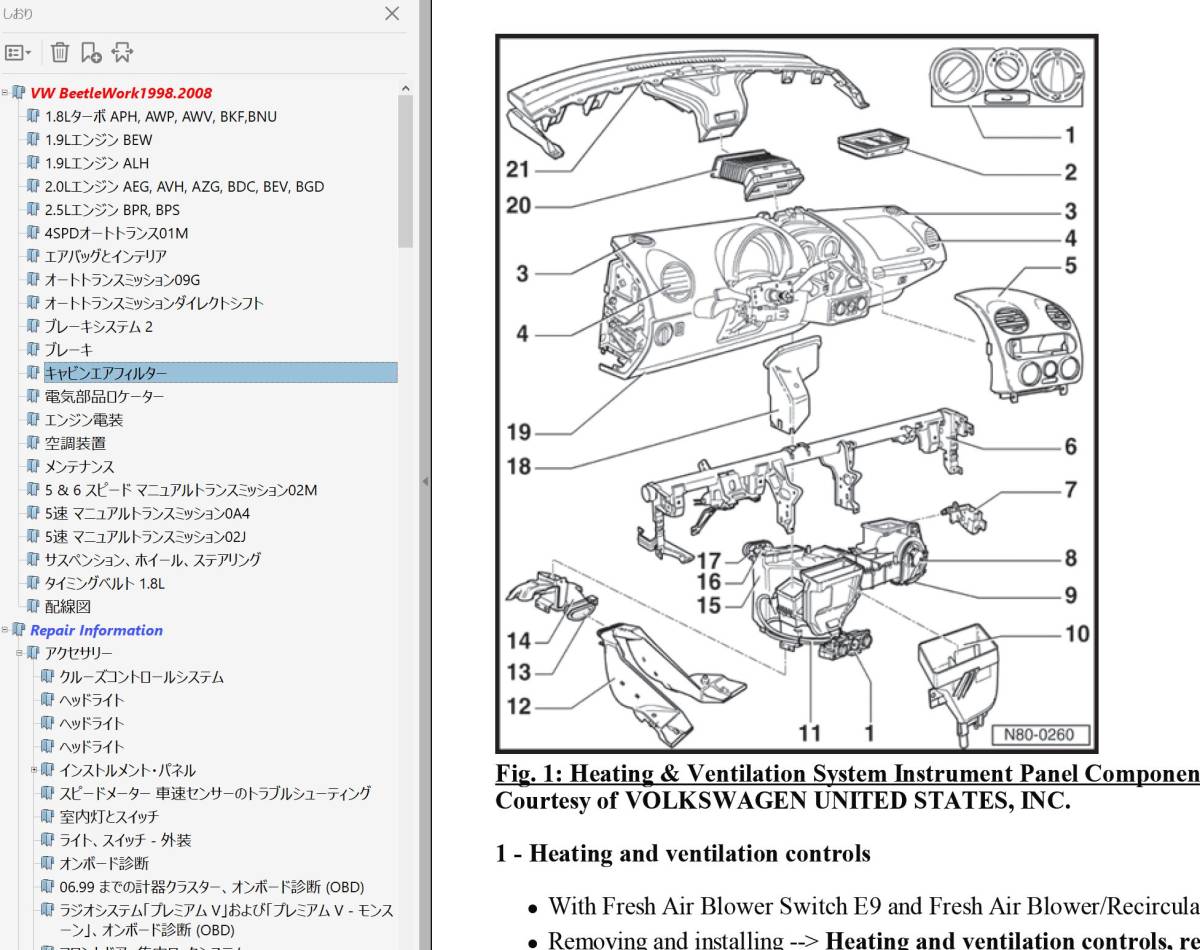Open the ブレーキ bookmark
The height and width of the screenshot is (950, 1200).
tap(69, 350)
